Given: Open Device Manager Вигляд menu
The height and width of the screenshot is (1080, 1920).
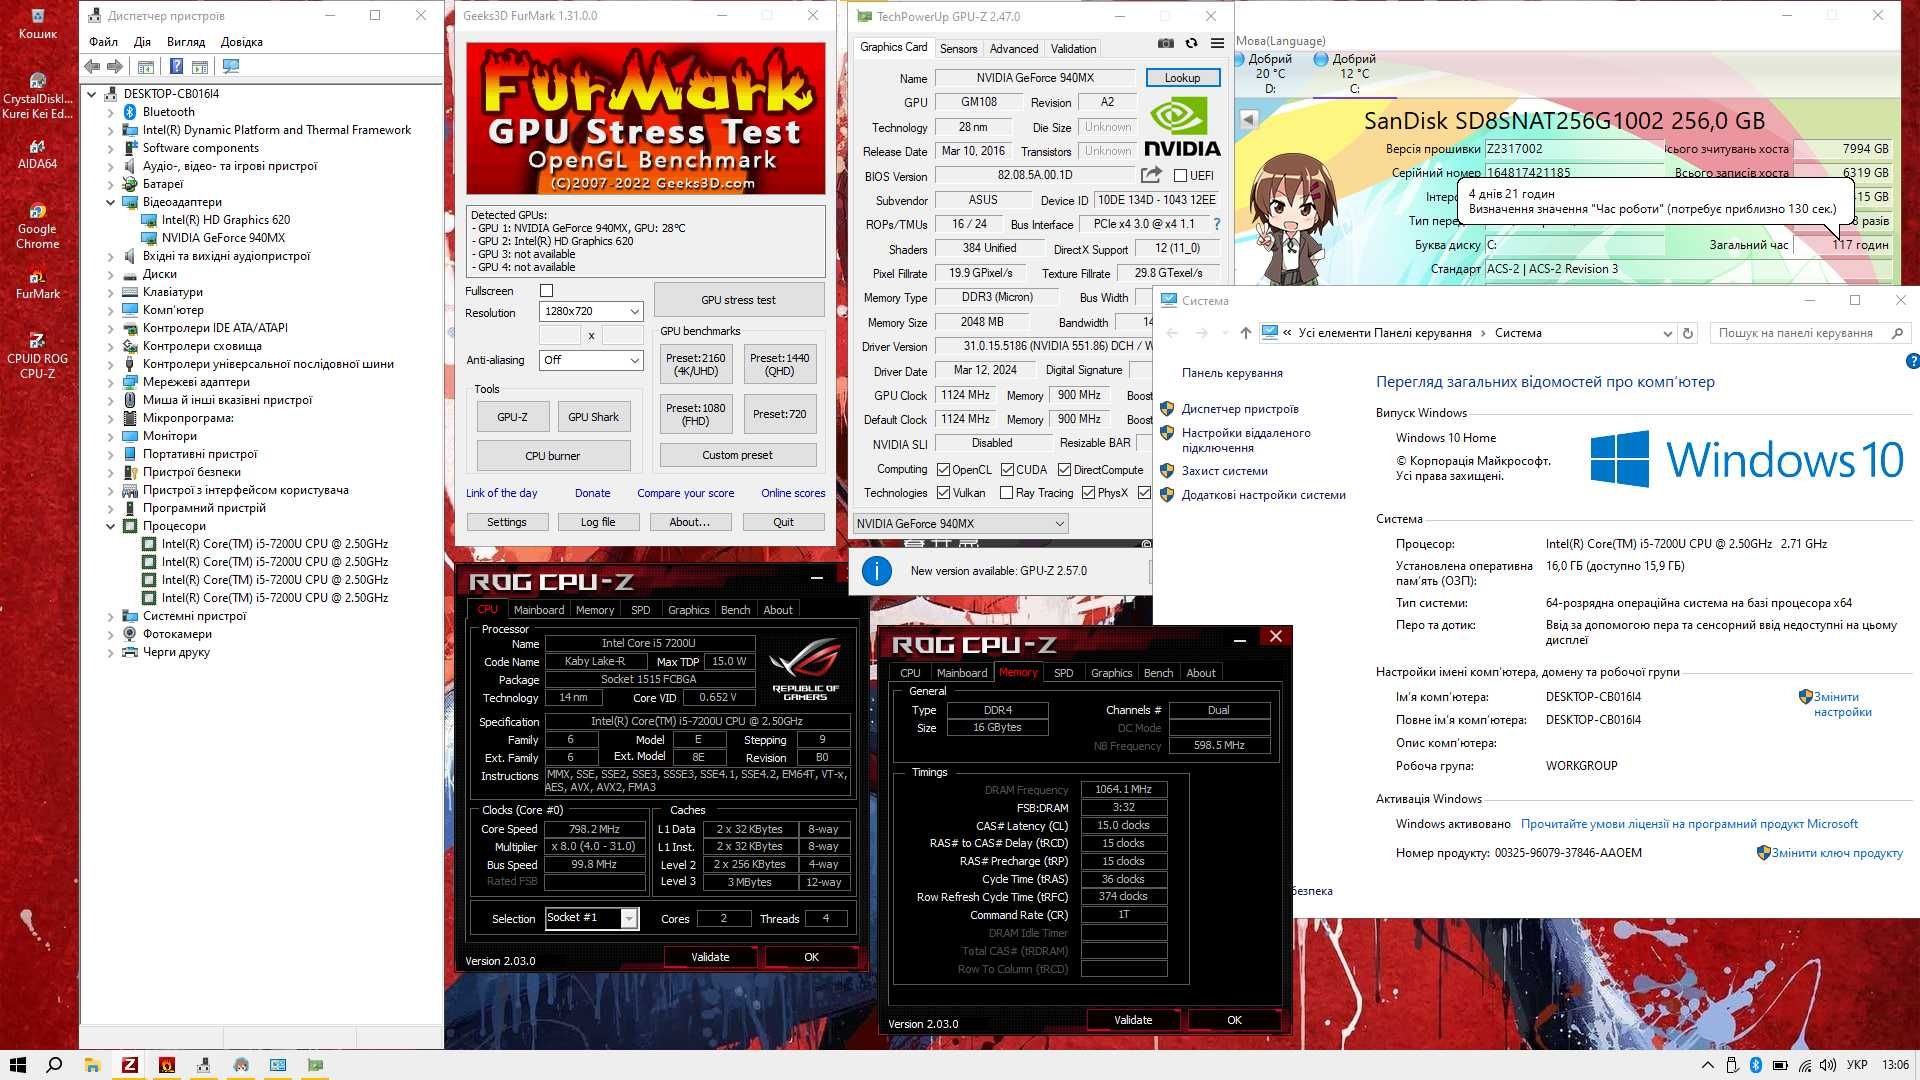Looking at the screenshot, I should [x=186, y=42].
